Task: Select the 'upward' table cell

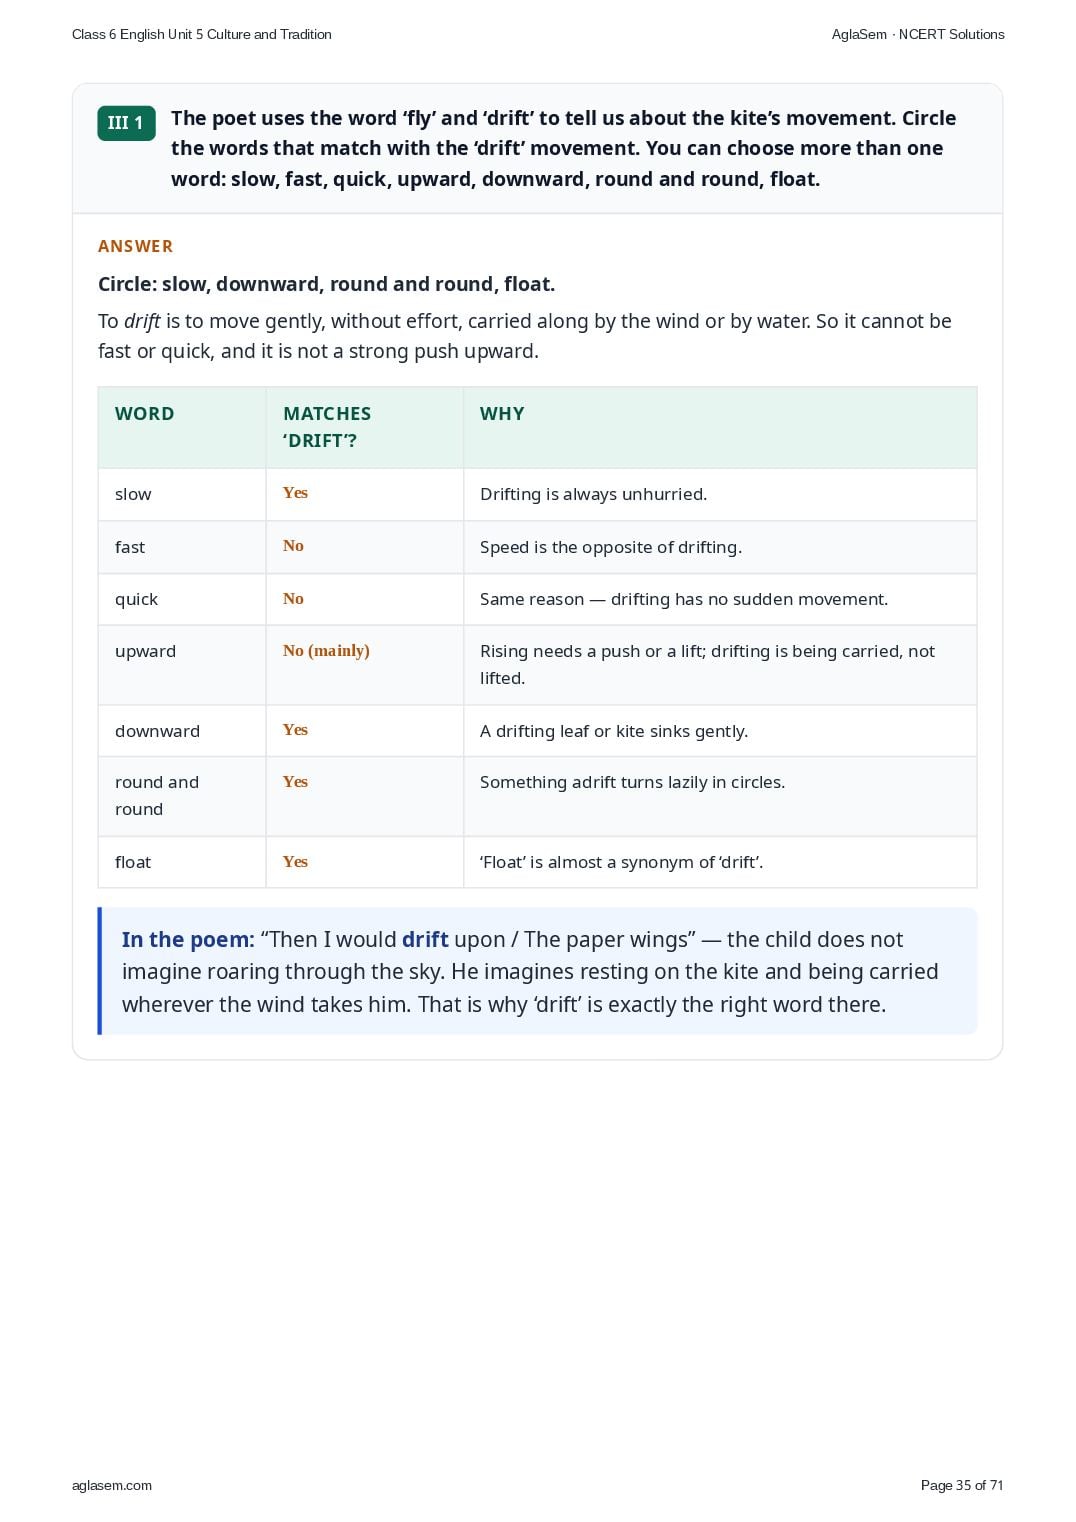Action: (x=182, y=665)
